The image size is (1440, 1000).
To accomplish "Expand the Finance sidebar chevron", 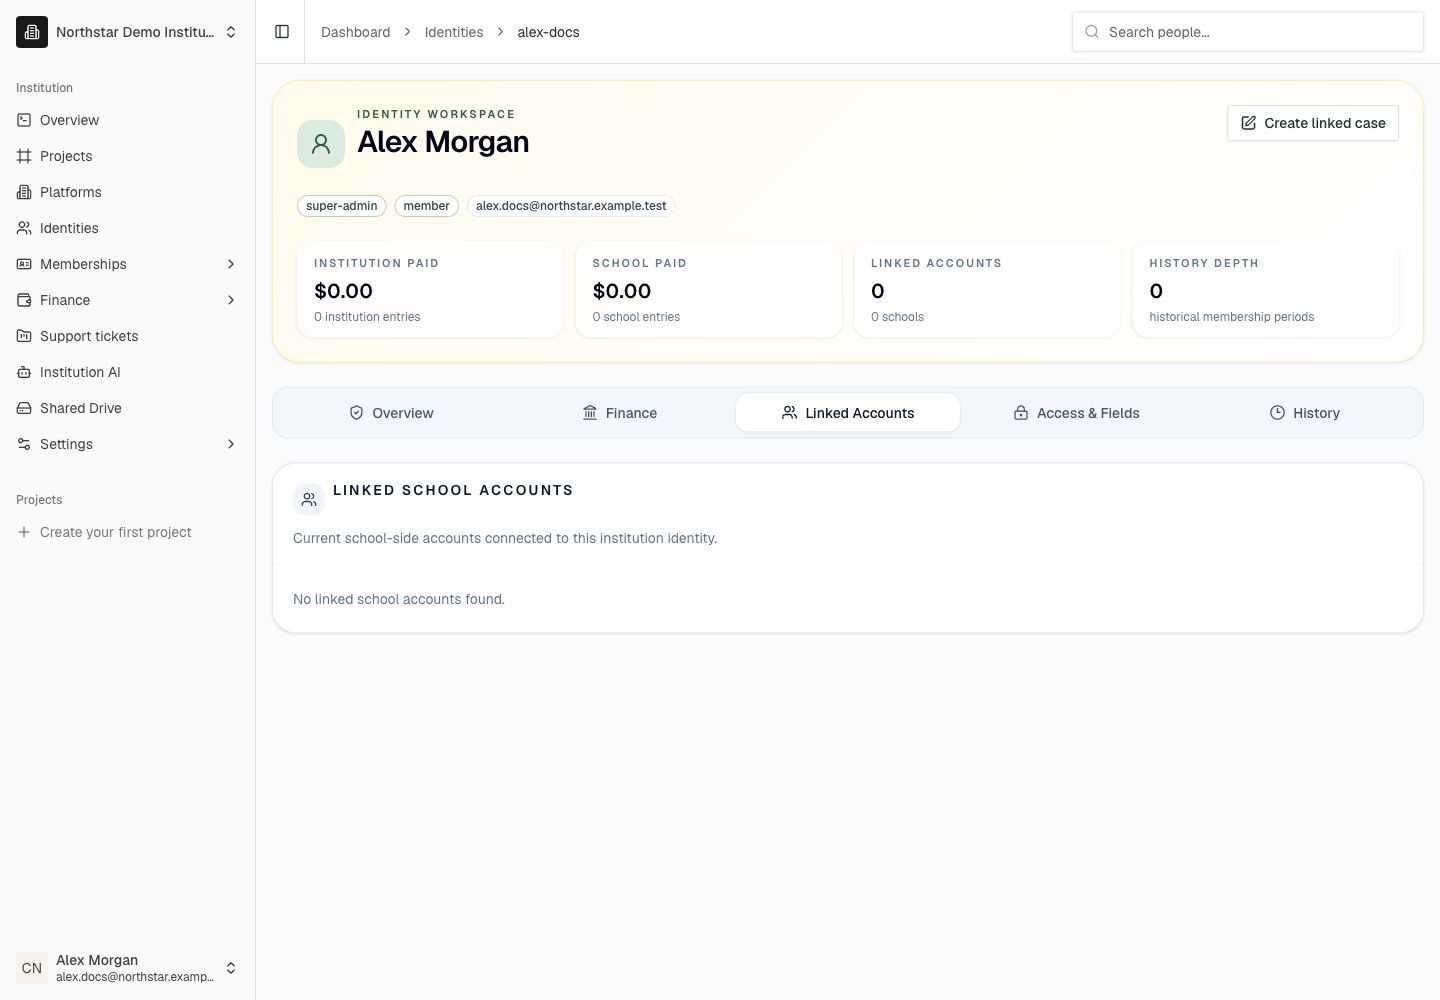I will coord(231,300).
